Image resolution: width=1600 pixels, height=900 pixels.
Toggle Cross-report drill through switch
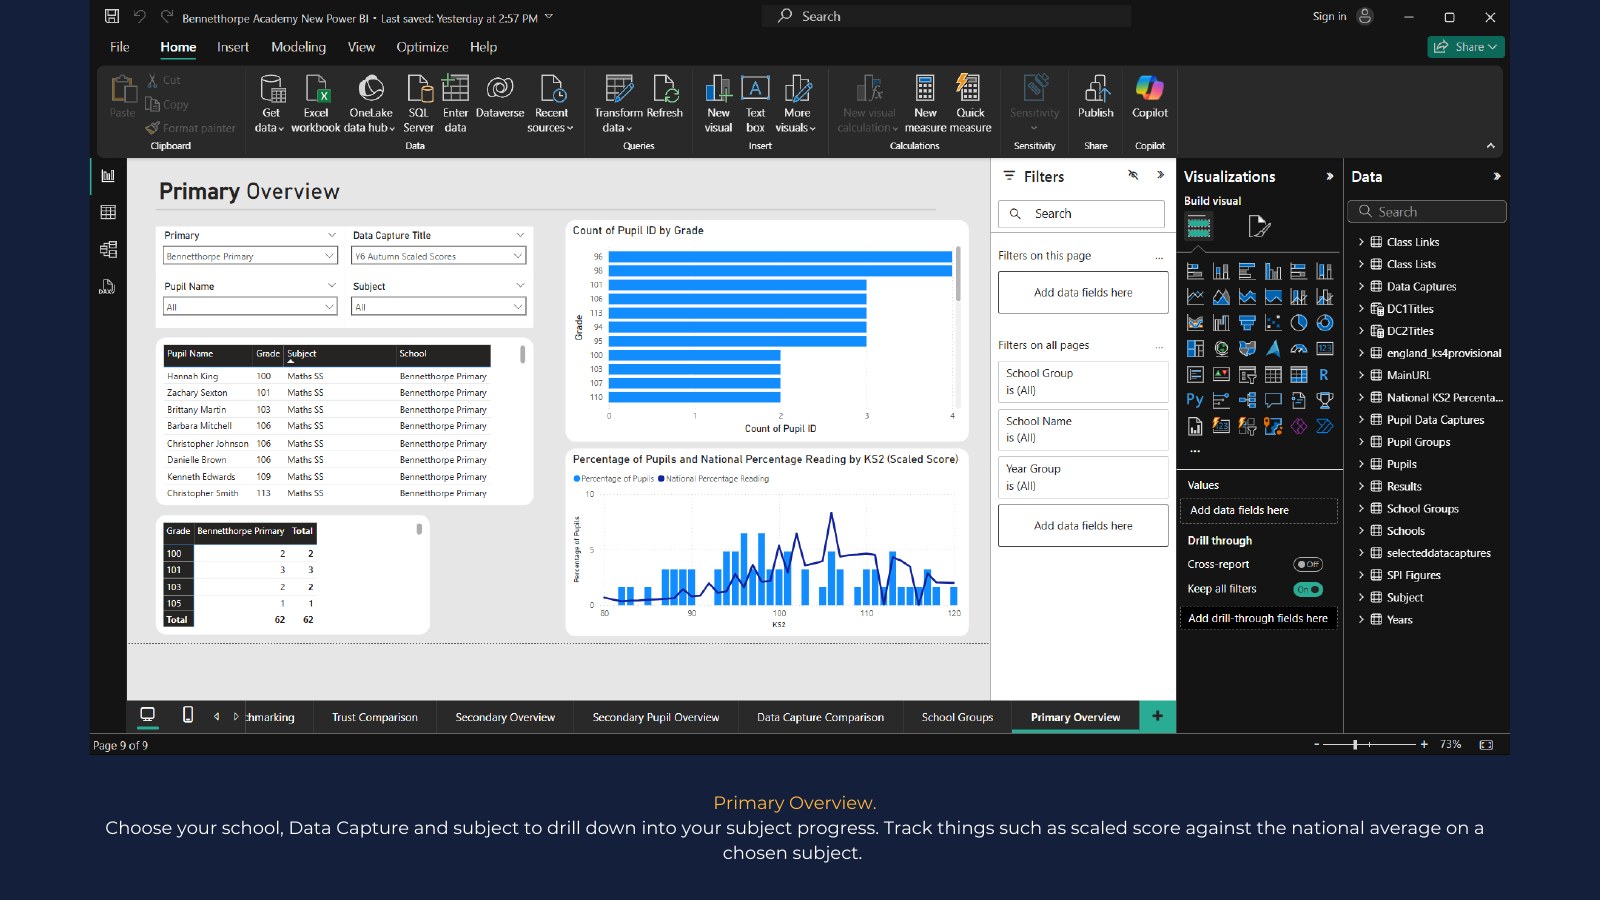pos(1308,564)
